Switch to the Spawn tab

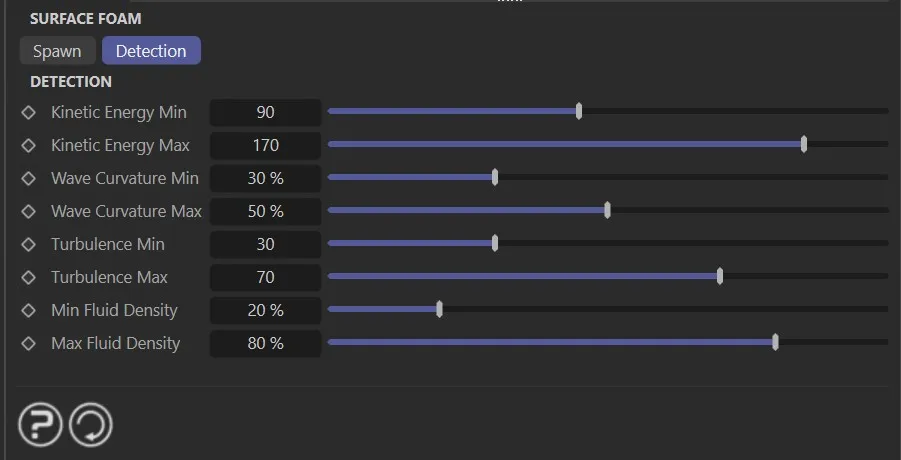pos(57,51)
